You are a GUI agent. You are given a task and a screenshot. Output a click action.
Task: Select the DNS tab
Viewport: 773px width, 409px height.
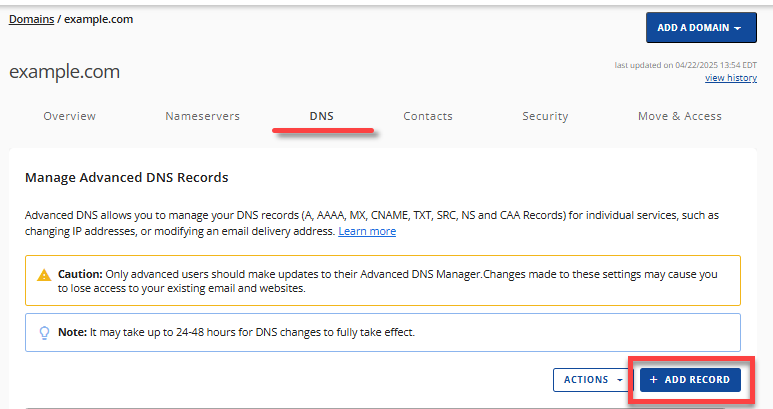pos(322,116)
